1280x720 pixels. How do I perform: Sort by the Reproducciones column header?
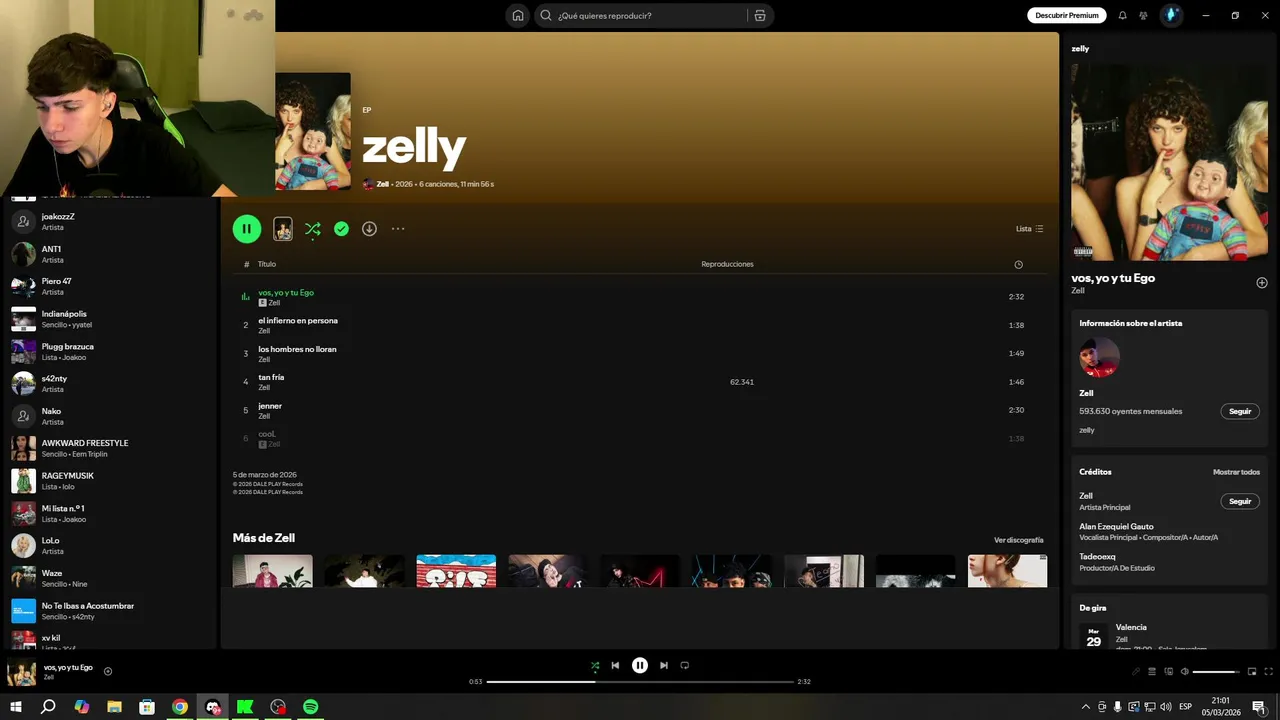tap(727, 264)
